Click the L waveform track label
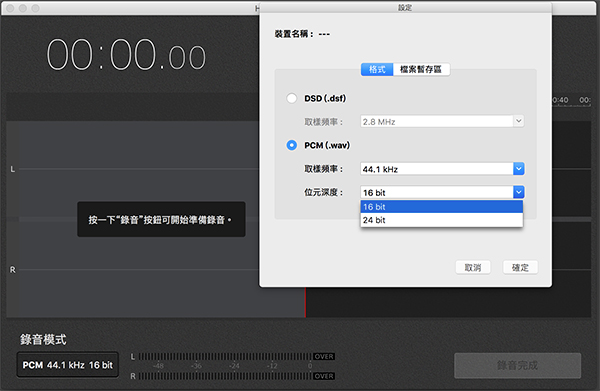Image resolution: width=600 pixels, height=391 pixels. pyautogui.click(x=13, y=169)
